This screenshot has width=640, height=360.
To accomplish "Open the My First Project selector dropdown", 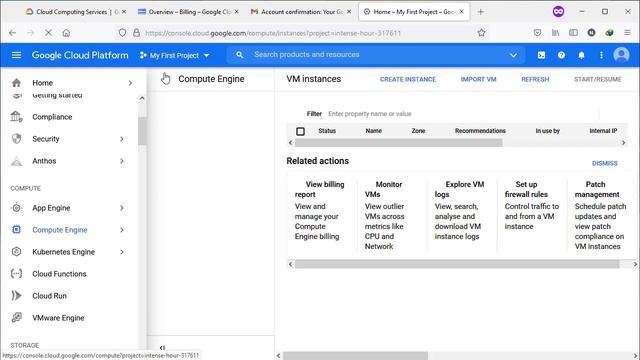I will 174,55.
